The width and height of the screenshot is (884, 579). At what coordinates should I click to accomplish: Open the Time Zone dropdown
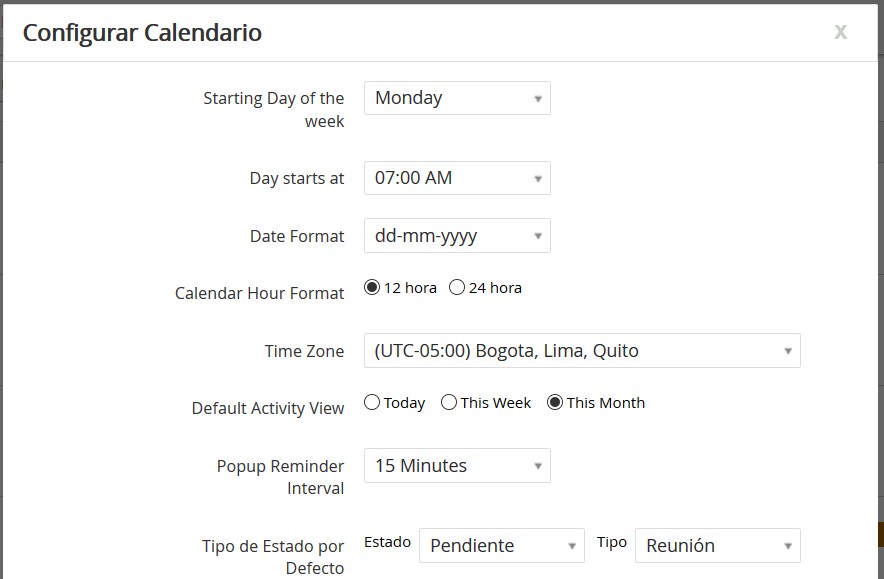pyautogui.click(x=582, y=351)
